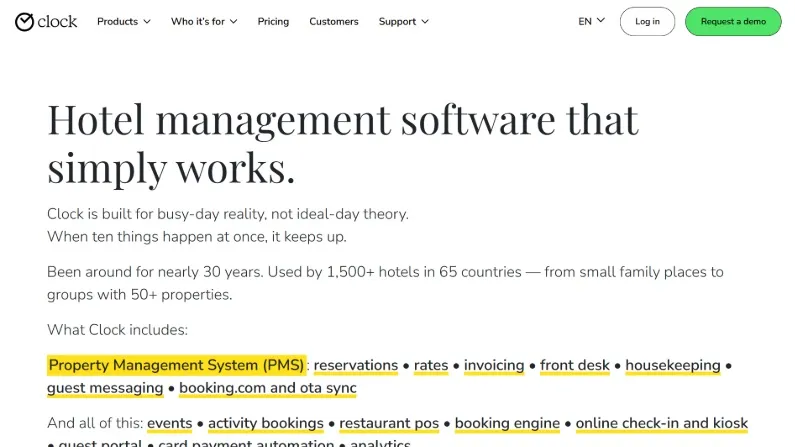The height and width of the screenshot is (447, 795).
Task: Open Property Management System (PMS) link
Action: click(176, 365)
